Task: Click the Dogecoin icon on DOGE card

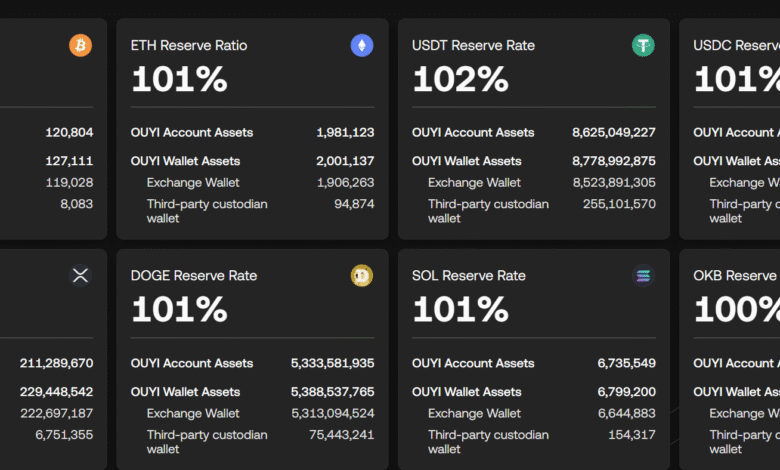Action: pos(362,276)
